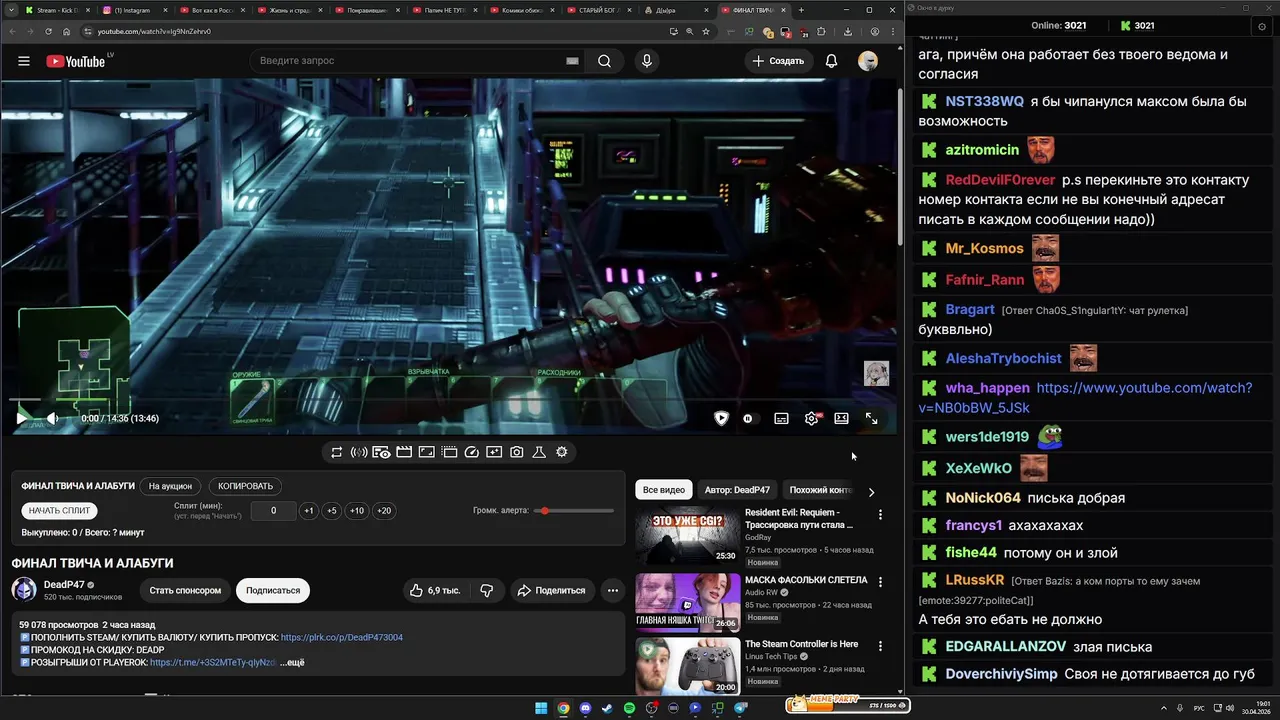Select the 'Автор: DeadP47' filter chip
Screen dimensions: 1280x720
click(737, 490)
